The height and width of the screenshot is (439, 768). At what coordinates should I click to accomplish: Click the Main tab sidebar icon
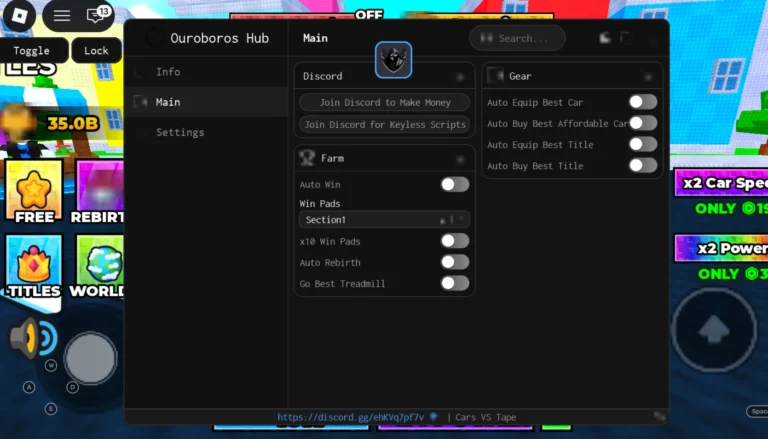[140, 101]
